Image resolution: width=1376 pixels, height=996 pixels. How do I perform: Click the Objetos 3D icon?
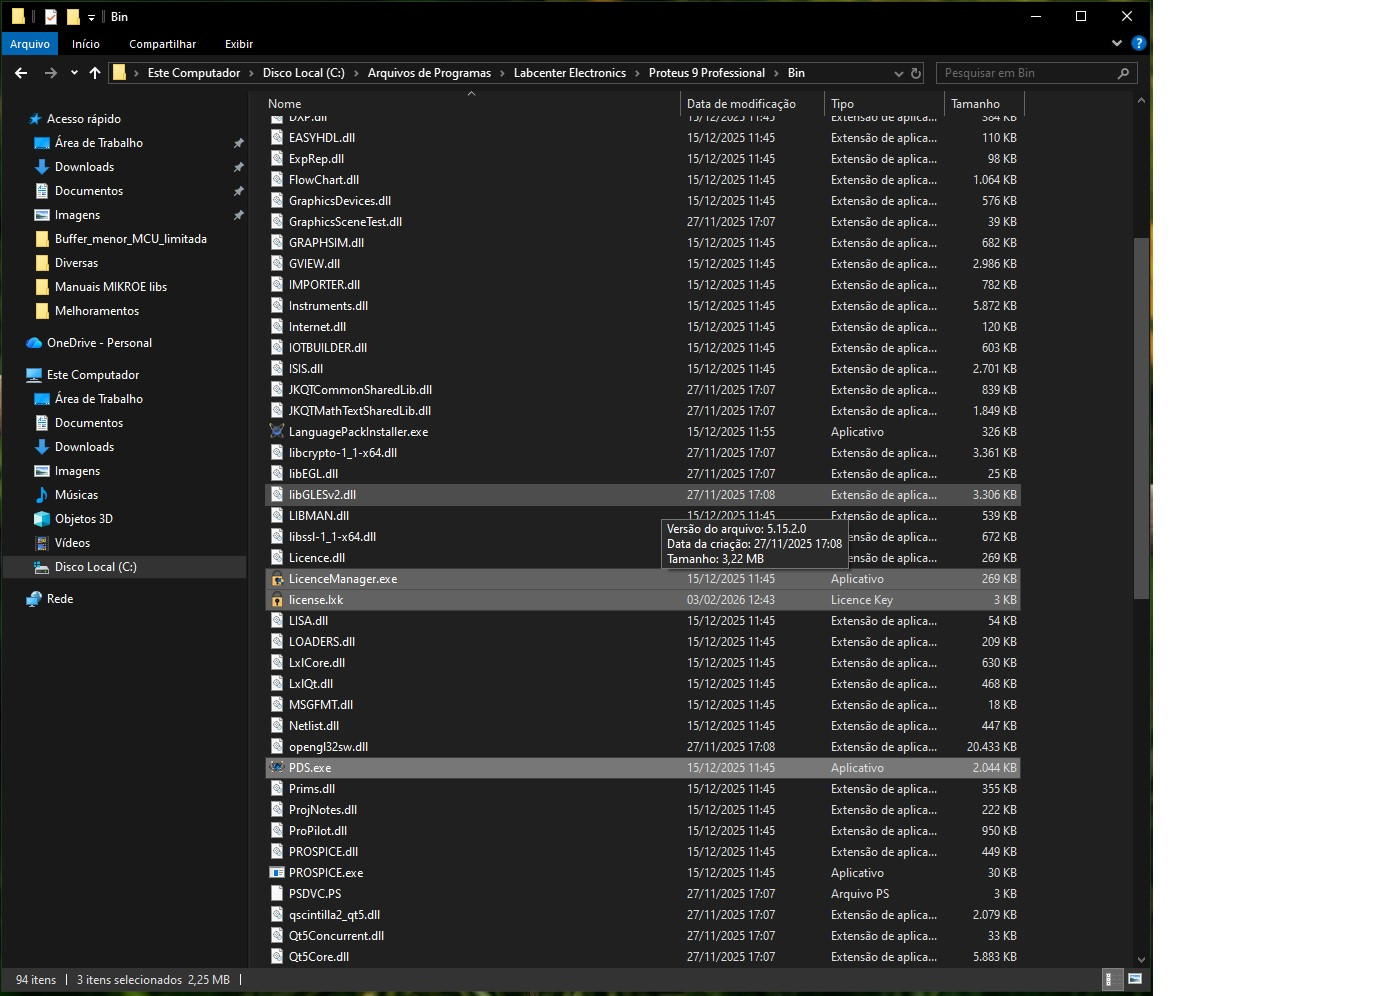[42, 519]
